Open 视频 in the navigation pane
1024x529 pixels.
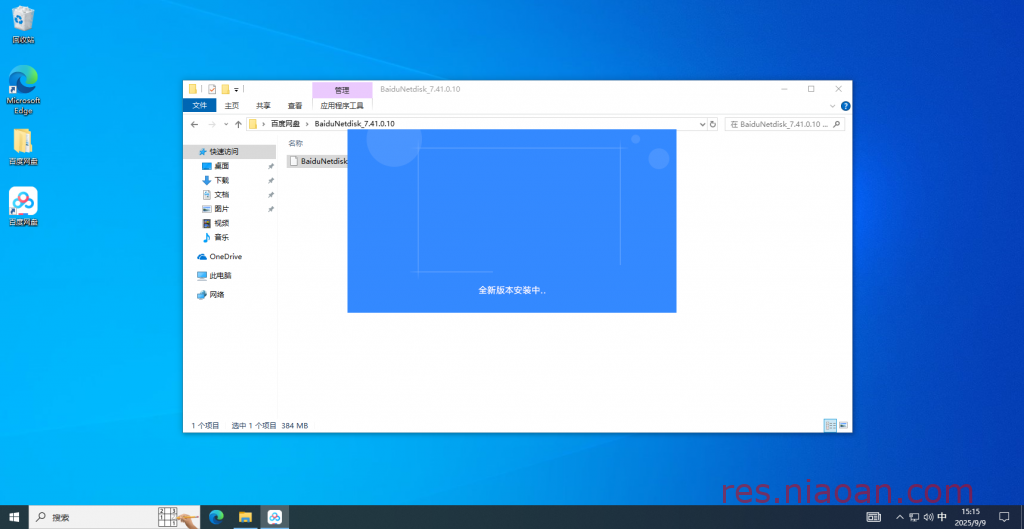[221, 223]
